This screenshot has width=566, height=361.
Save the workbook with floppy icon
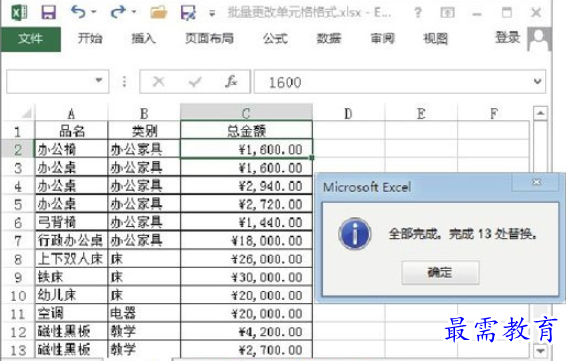(x=49, y=13)
